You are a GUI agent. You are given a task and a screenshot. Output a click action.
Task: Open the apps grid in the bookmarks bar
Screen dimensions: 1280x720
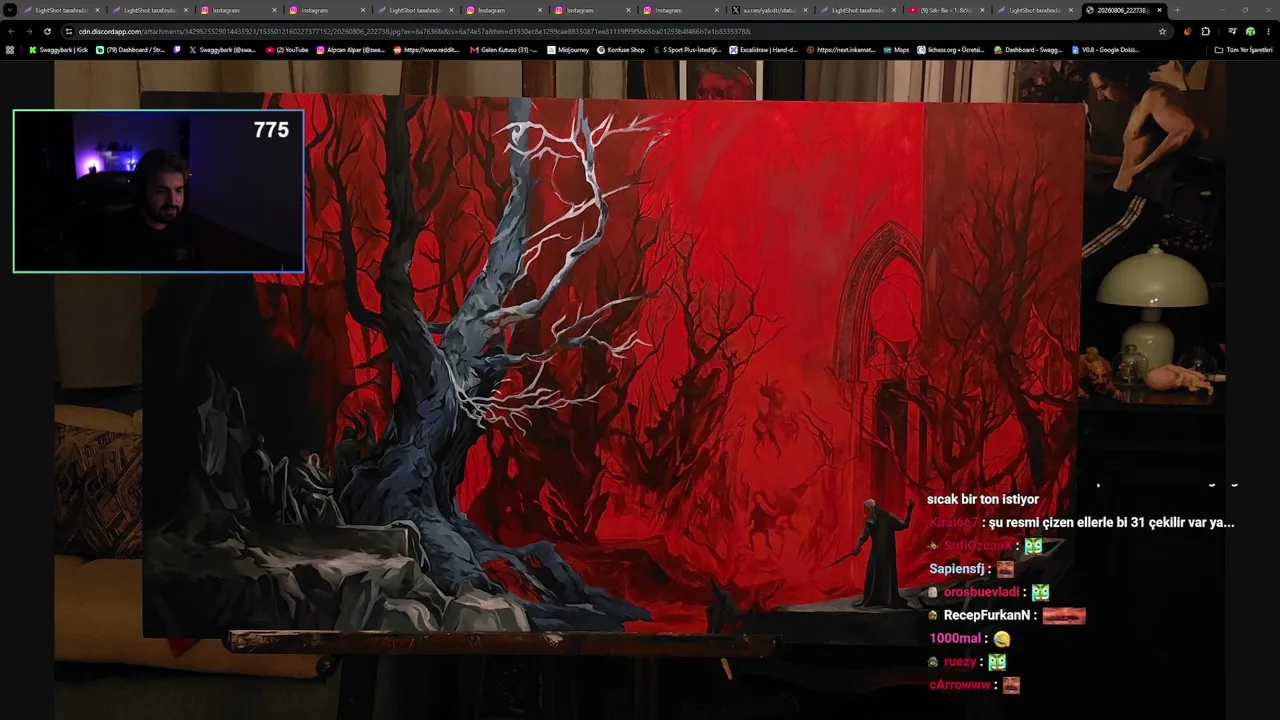pyautogui.click(x=10, y=49)
